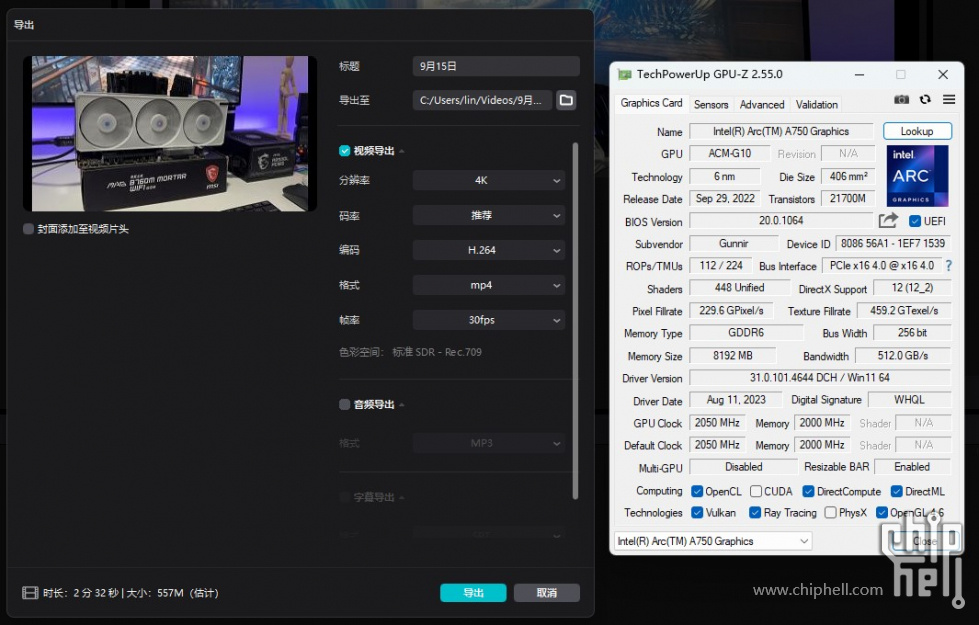979x625 pixels.
Task: Click the export dialog vertical scrollbar
Action: click(x=575, y=321)
